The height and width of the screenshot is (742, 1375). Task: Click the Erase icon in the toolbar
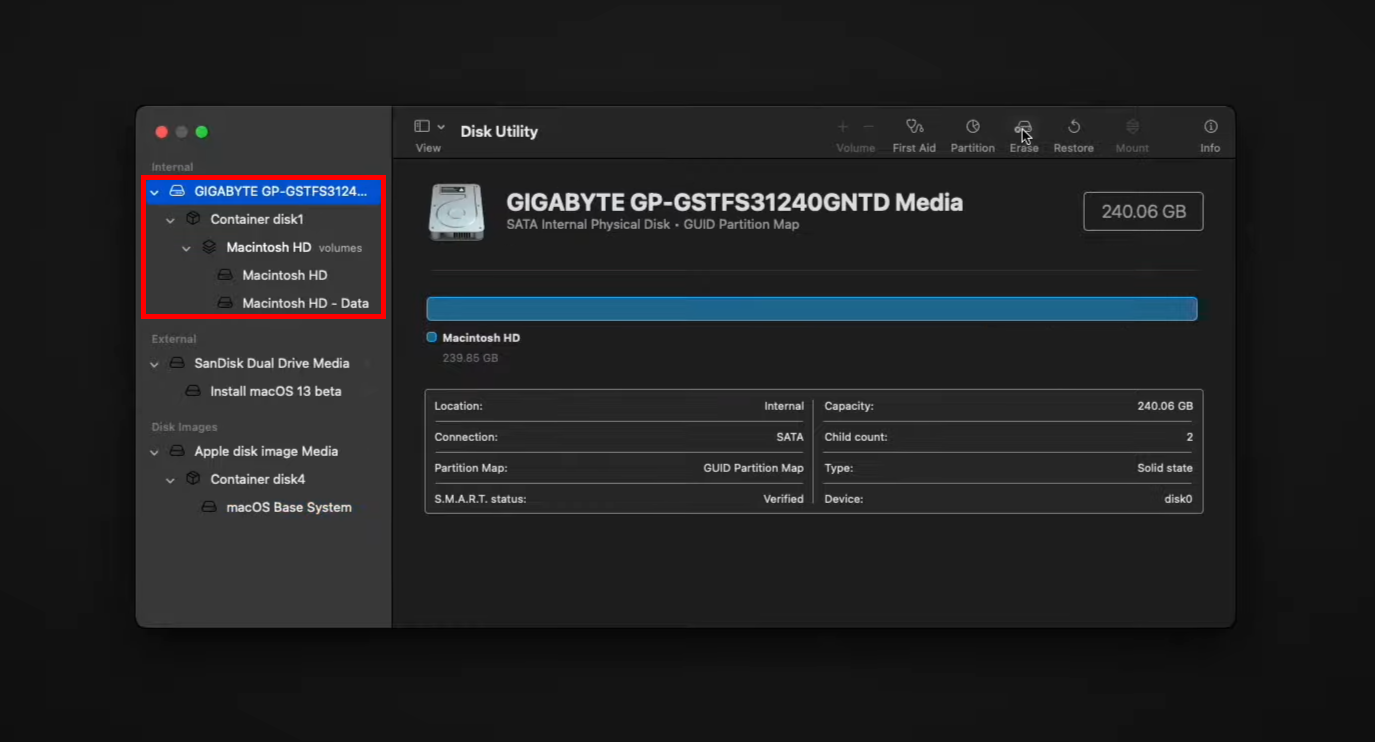point(1023,133)
